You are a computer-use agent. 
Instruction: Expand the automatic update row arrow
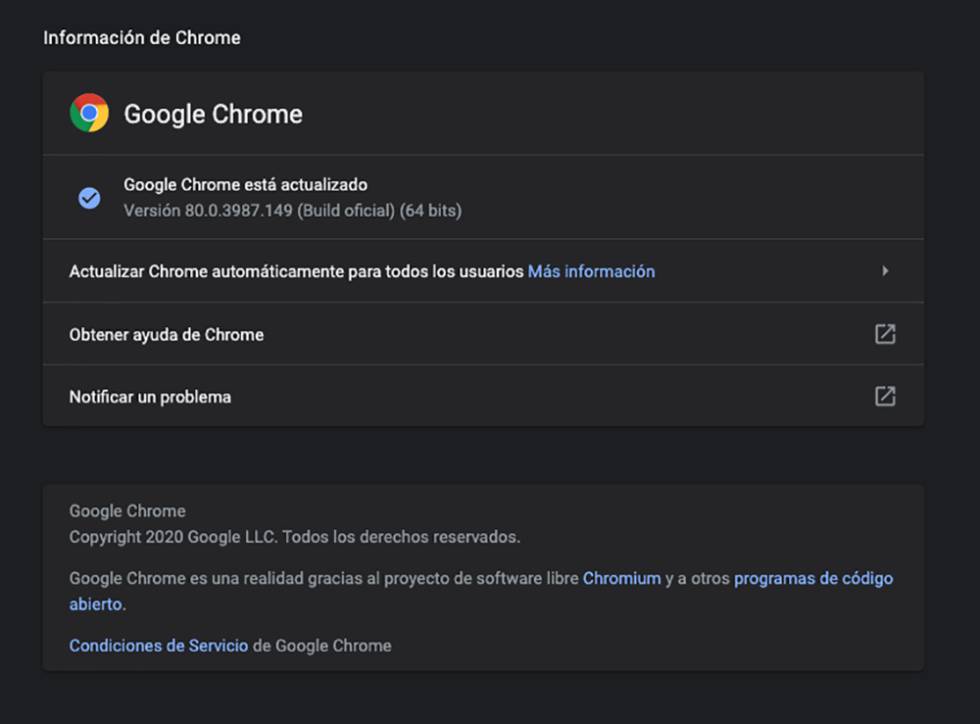tap(885, 271)
